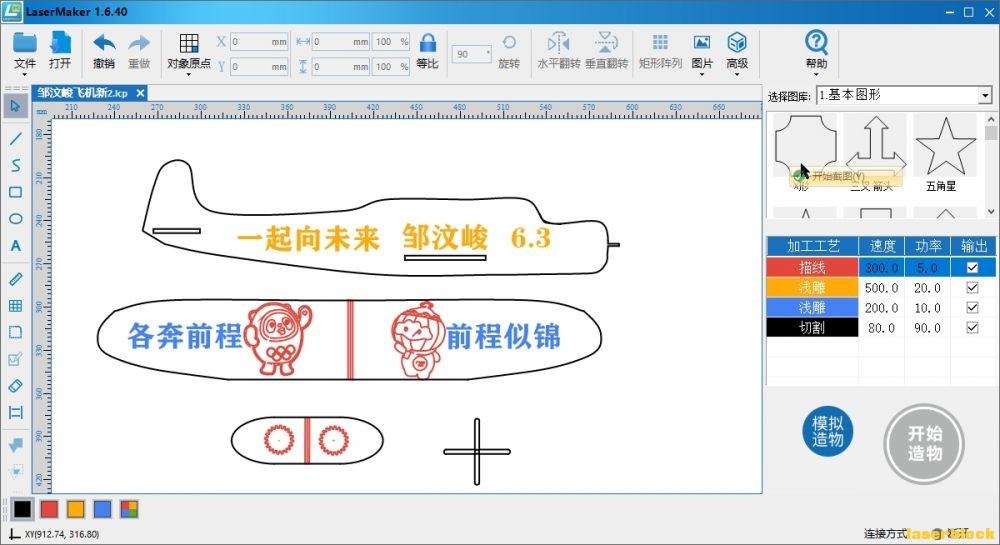The width and height of the screenshot is (1000, 545).
Task: Click the 开始造物 start button
Action: pyautogui.click(x=924, y=444)
